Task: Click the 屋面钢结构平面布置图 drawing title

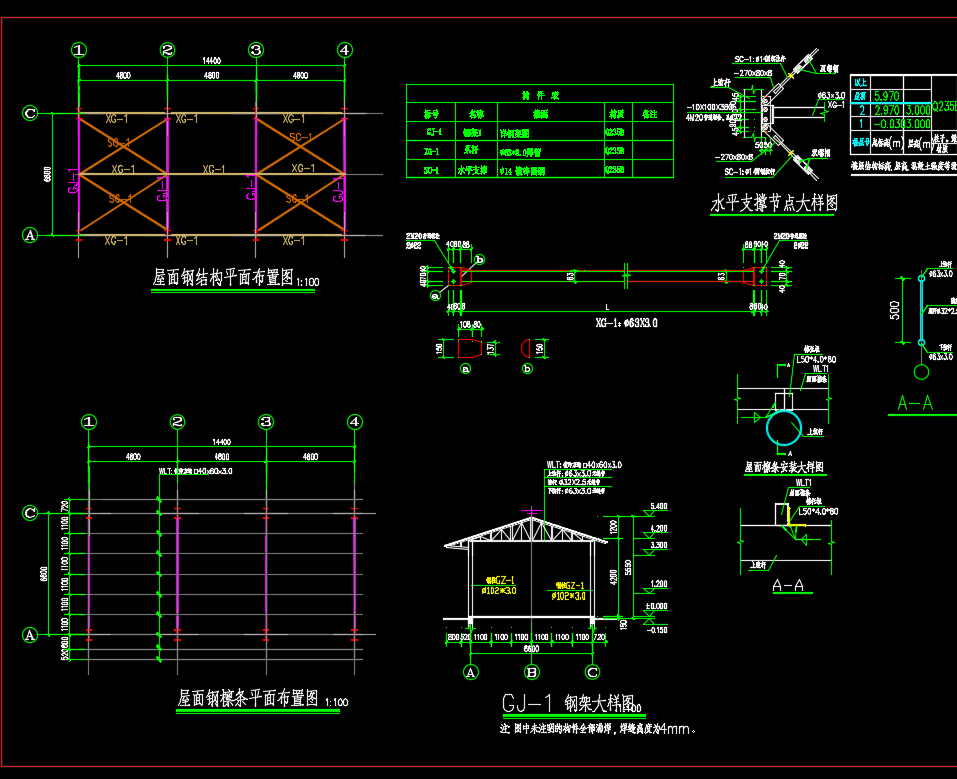Action: tap(223, 280)
